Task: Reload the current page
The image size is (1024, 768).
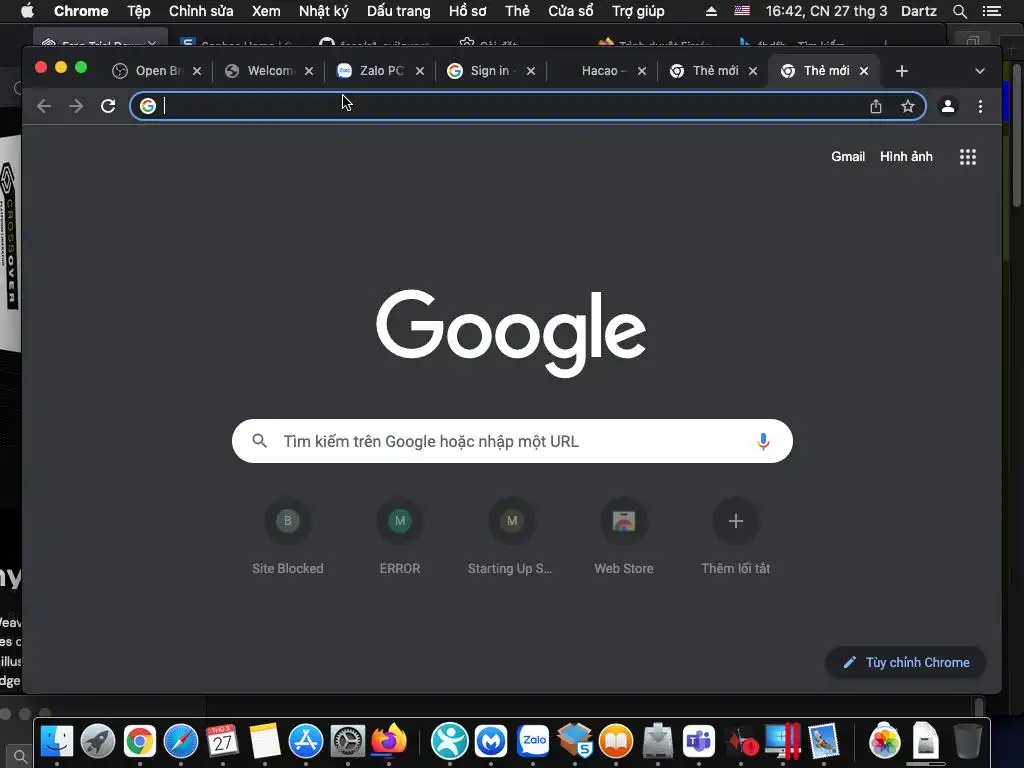Action: [108, 106]
